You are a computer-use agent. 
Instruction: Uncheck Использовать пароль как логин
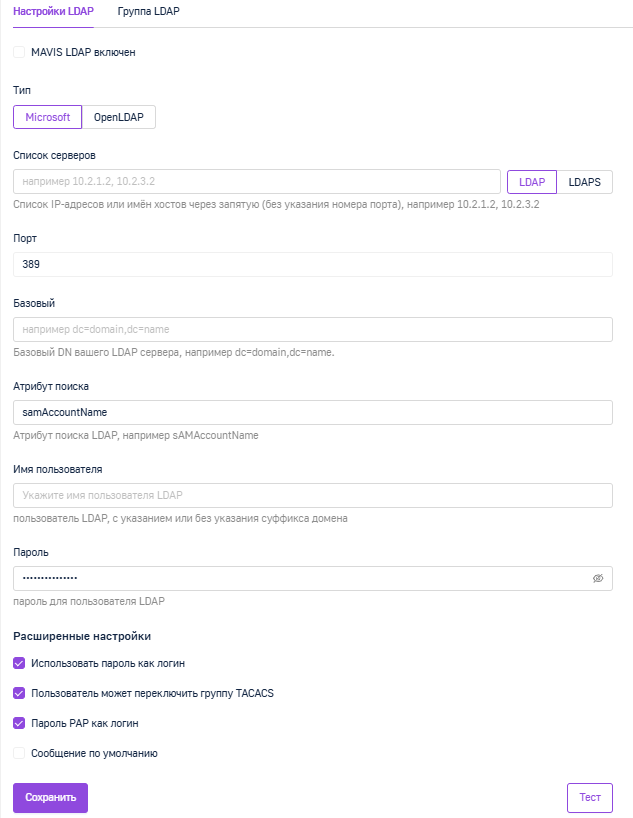tap(19, 663)
